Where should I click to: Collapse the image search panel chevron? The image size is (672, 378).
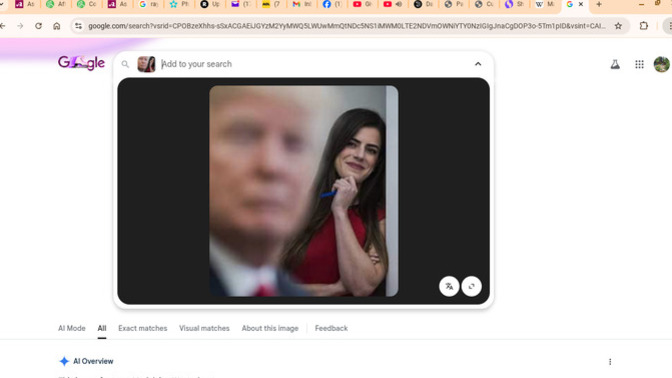pyautogui.click(x=478, y=64)
